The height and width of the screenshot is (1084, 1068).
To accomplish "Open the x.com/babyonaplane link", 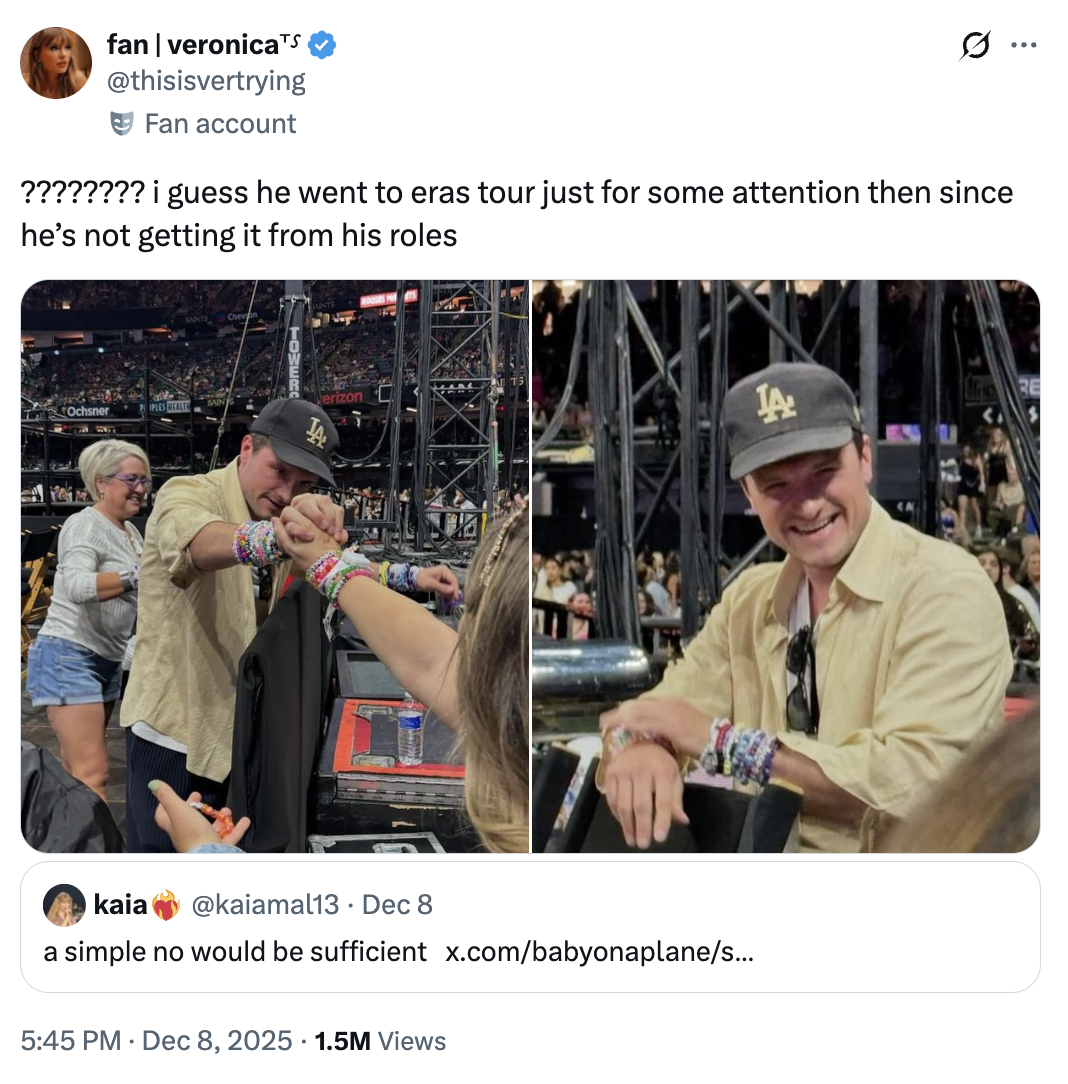I will click(598, 951).
